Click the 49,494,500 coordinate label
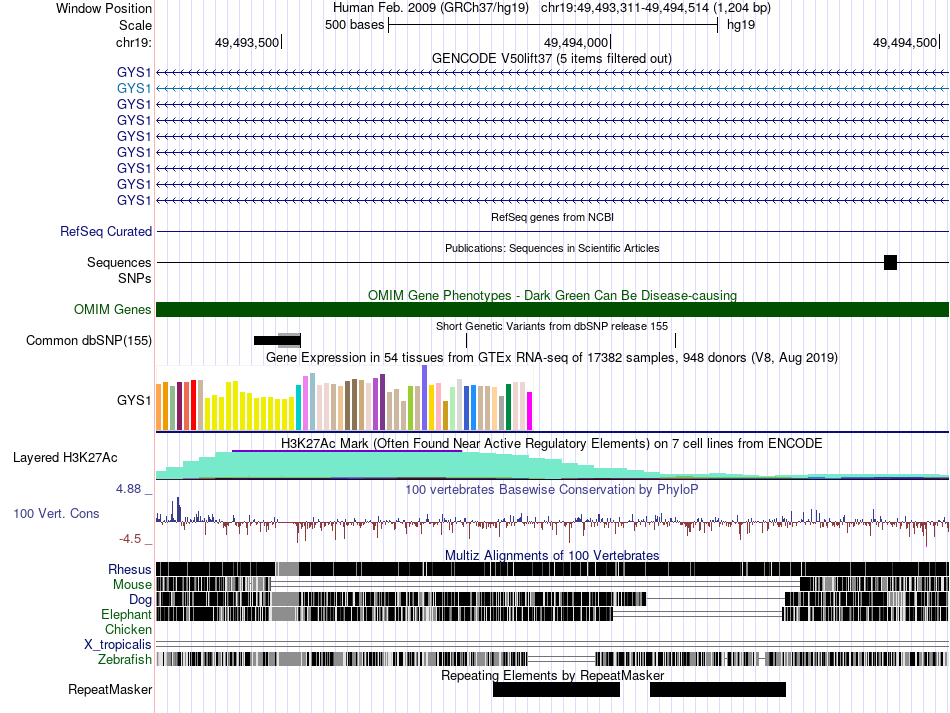This screenshot has width=950, height=713. 905,42
